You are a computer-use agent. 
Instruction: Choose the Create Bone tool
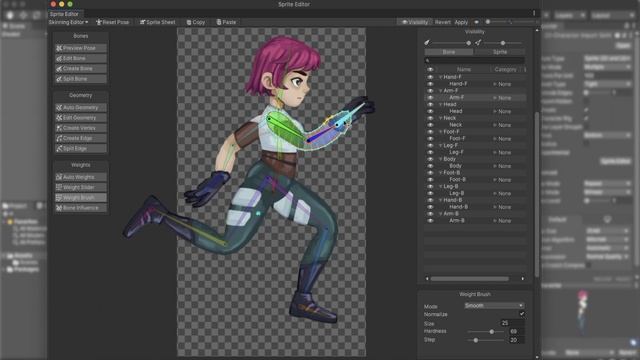(80, 69)
